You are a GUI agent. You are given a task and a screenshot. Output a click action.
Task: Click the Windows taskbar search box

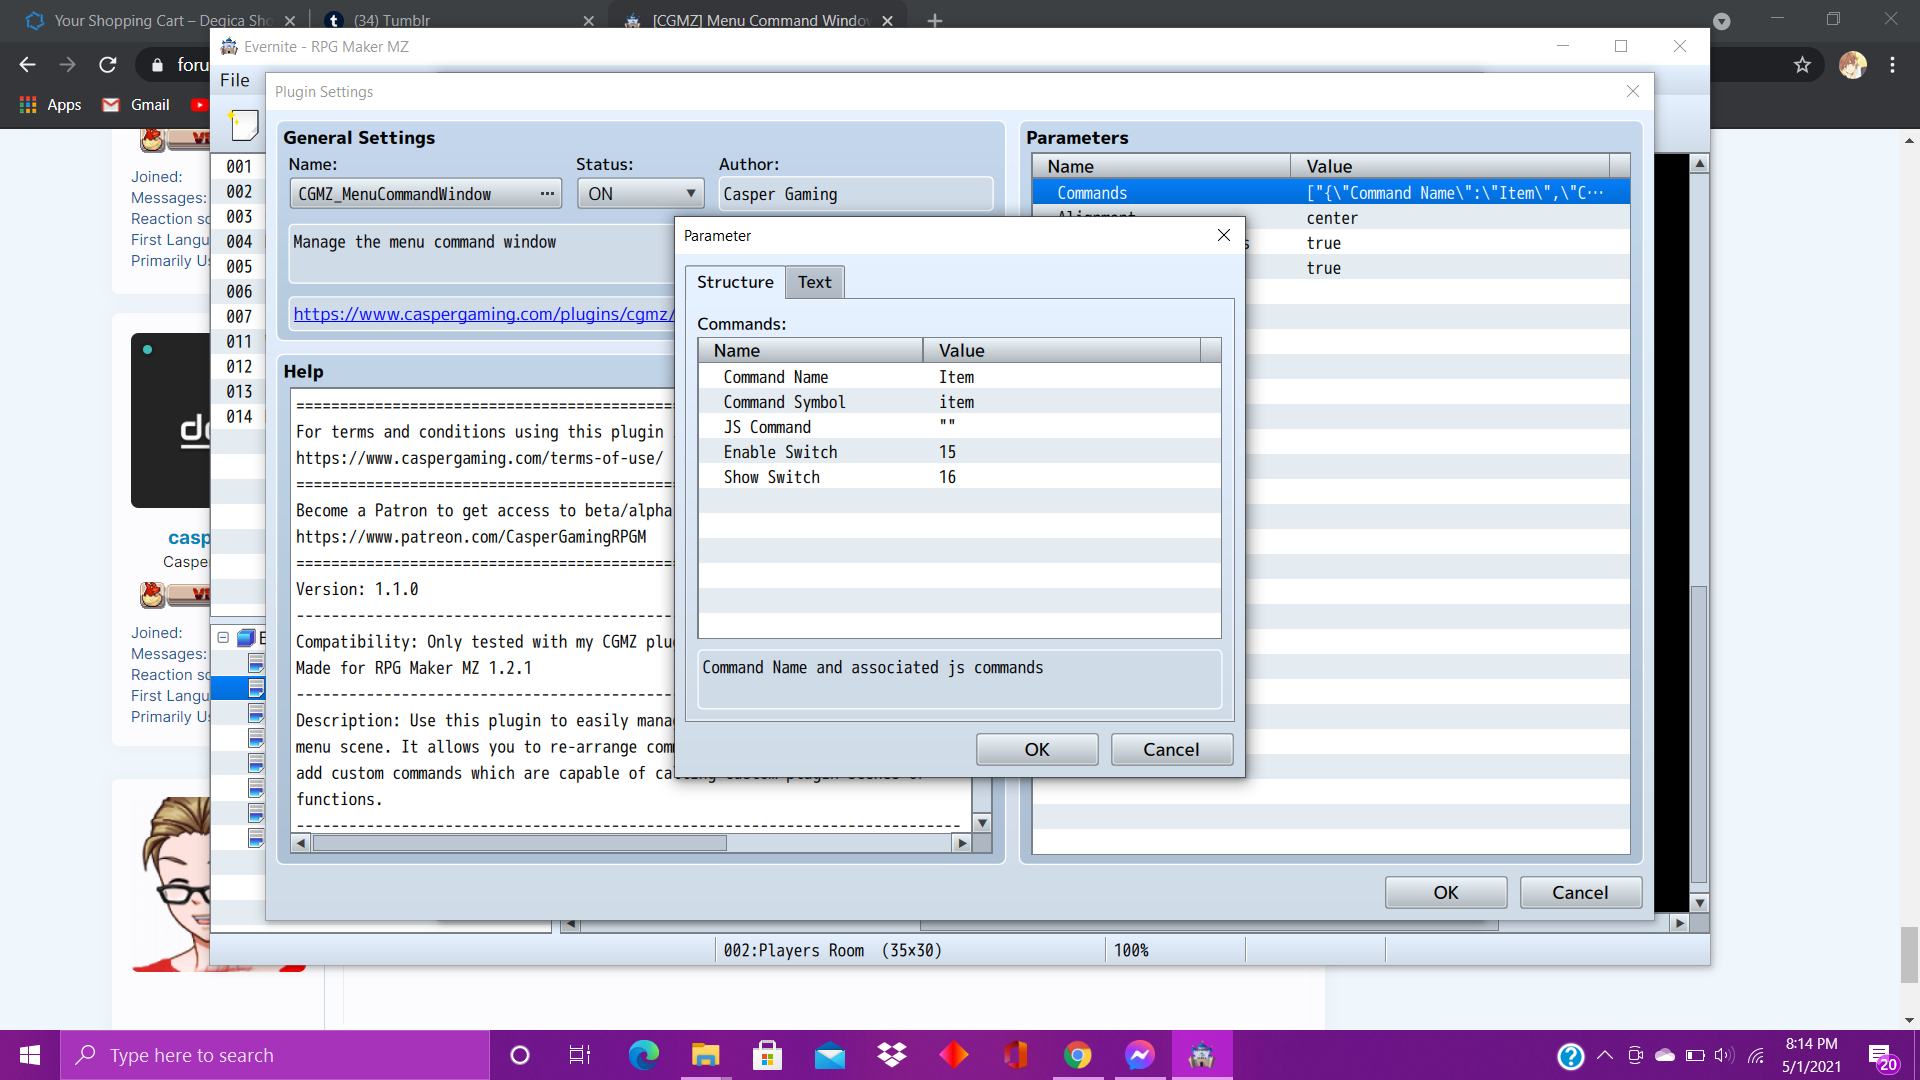point(275,1055)
